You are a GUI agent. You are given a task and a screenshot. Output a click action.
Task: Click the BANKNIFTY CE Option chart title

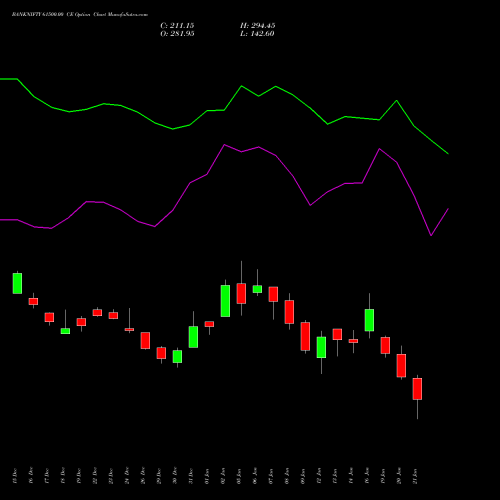[80, 15]
